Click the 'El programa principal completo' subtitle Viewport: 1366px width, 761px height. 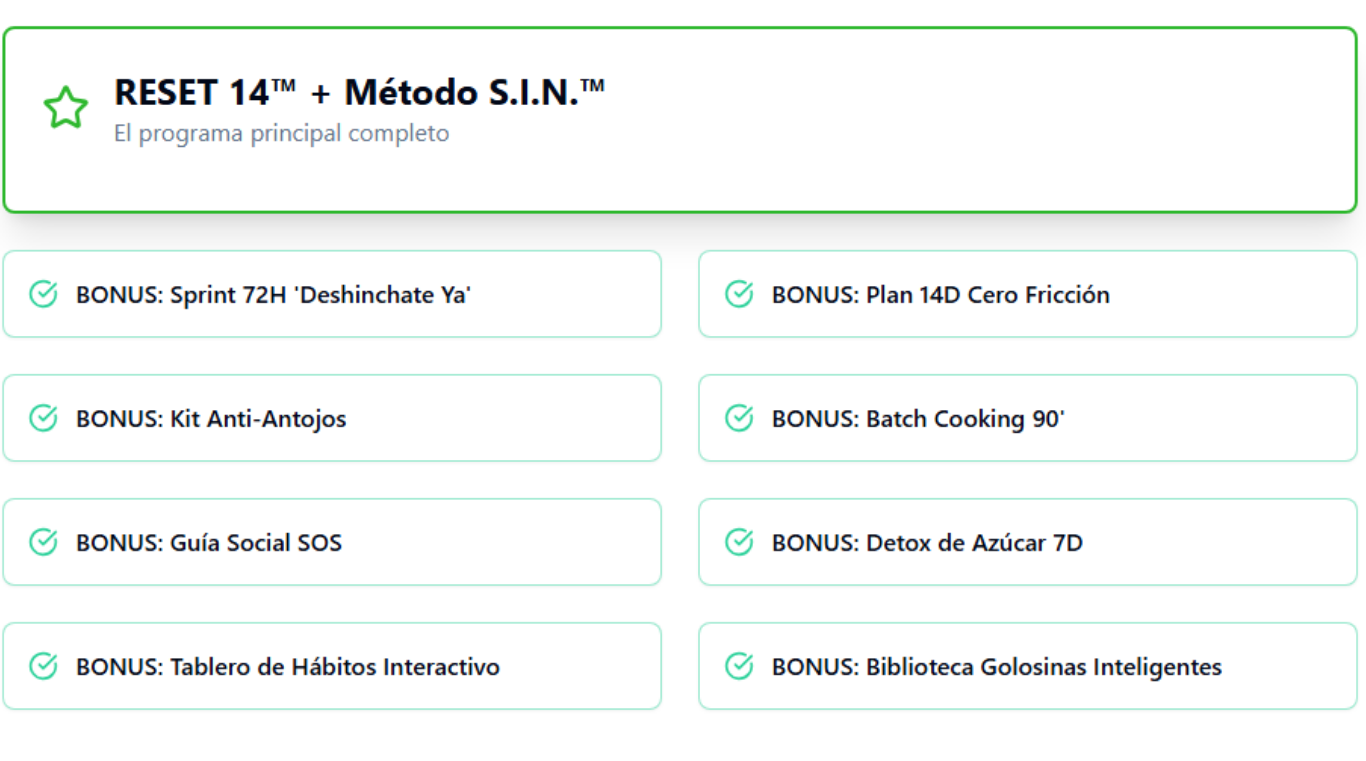pyautogui.click(x=281, y=133)
